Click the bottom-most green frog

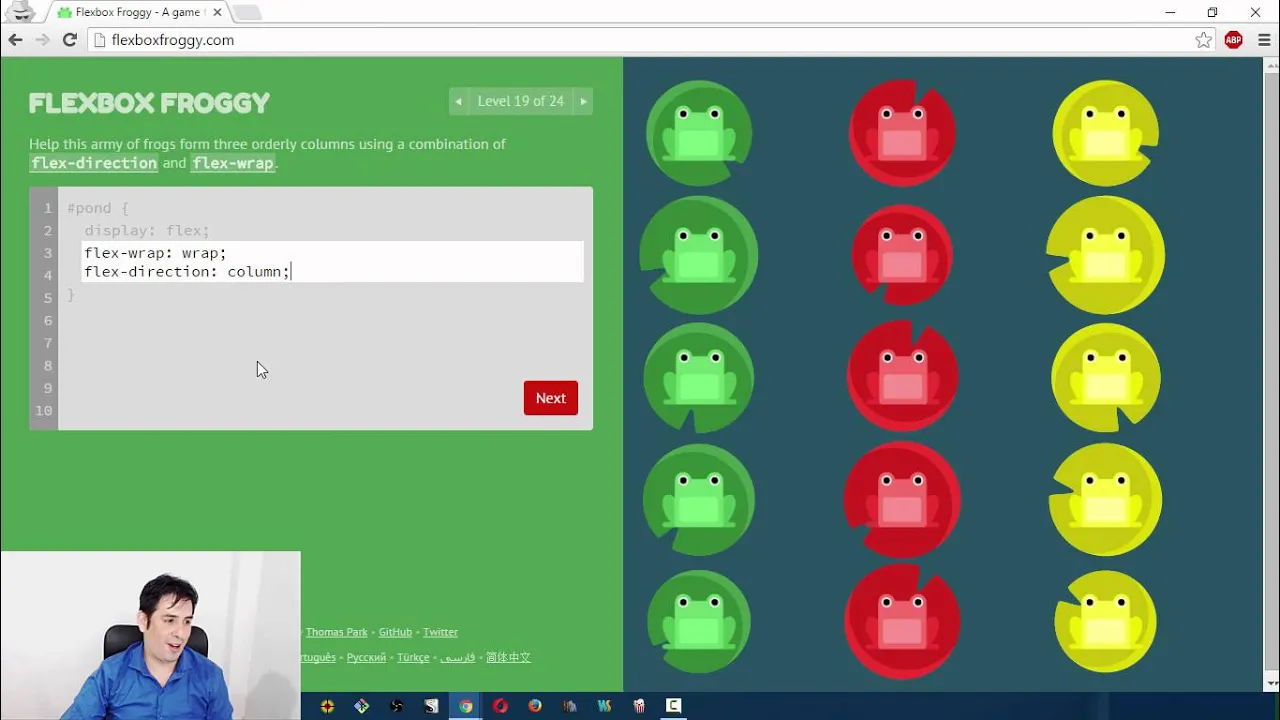[699, 621]
